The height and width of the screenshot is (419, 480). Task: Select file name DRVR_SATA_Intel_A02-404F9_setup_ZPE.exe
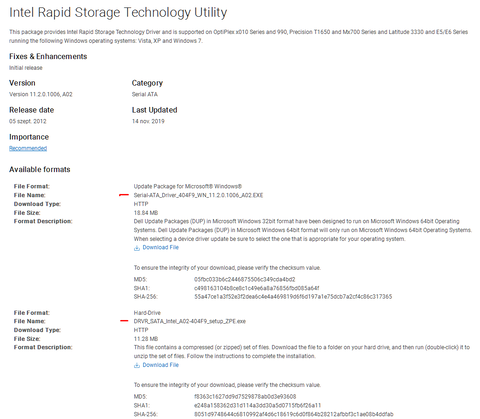pos(190,321)
